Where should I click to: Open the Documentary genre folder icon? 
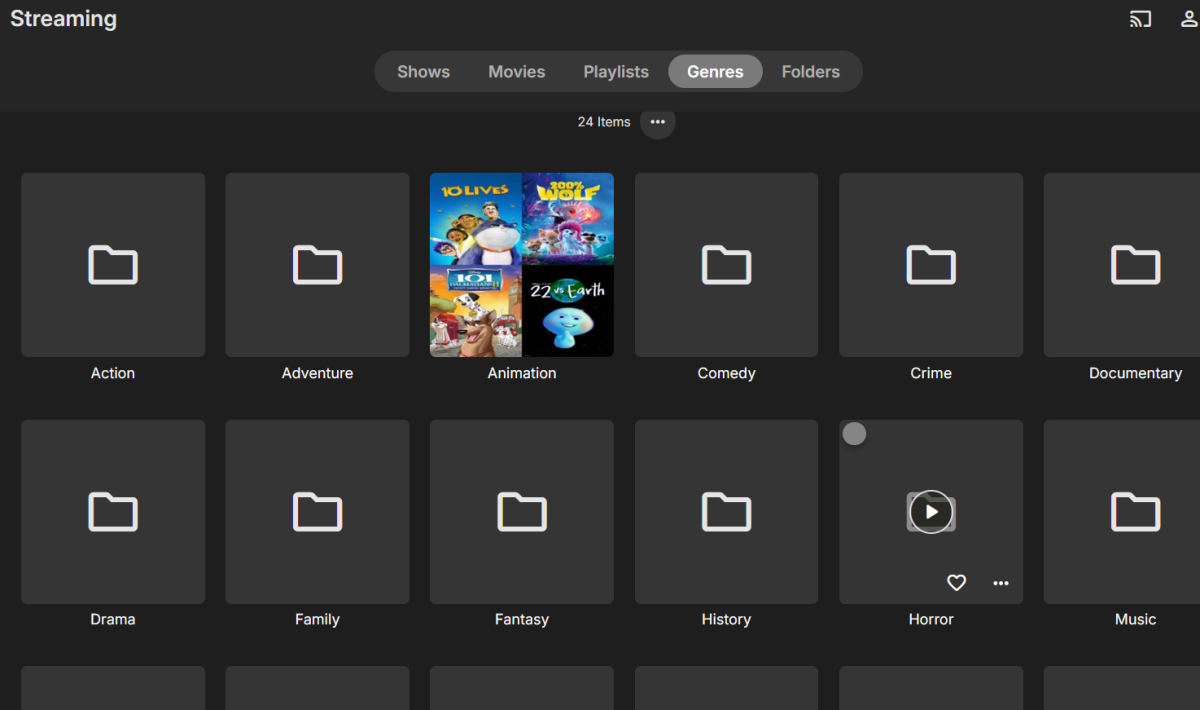coord(1135,265)
